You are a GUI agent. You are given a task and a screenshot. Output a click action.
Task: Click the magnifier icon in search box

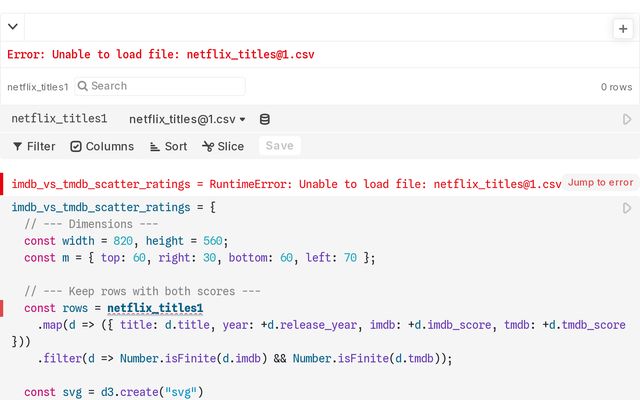point(82,87)
